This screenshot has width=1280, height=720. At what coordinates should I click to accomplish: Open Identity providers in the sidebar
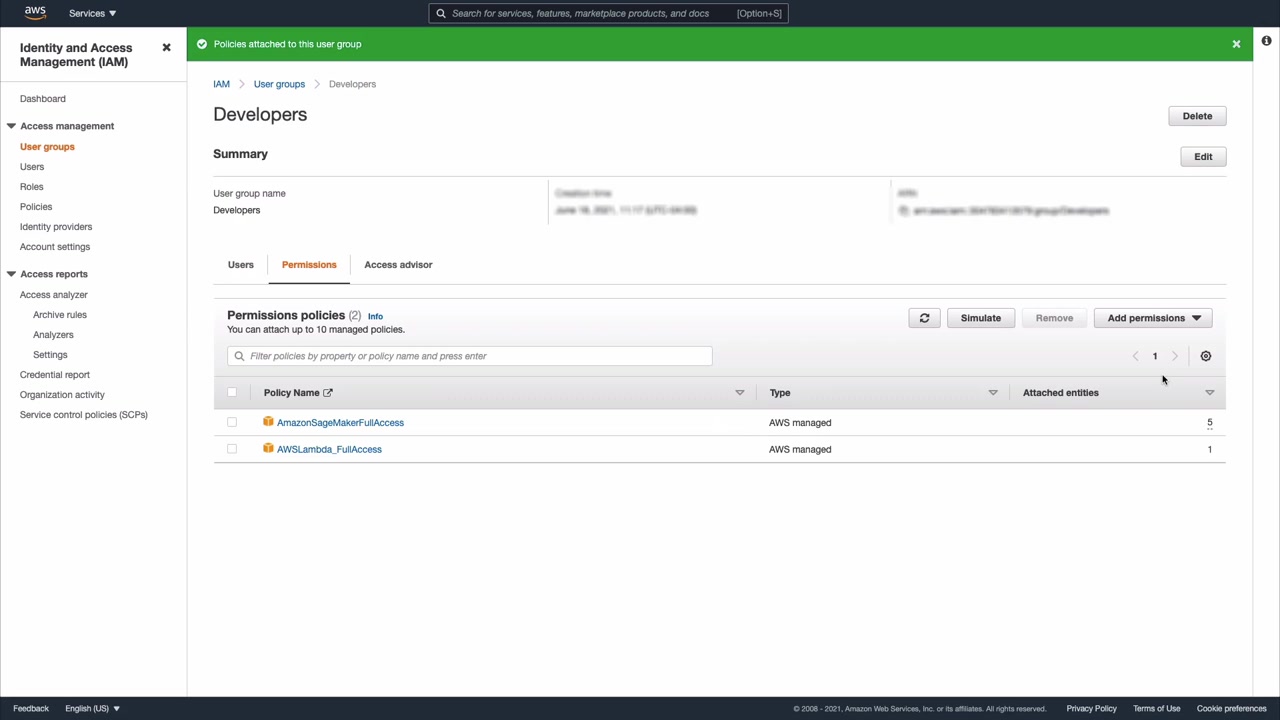(56, 227)
